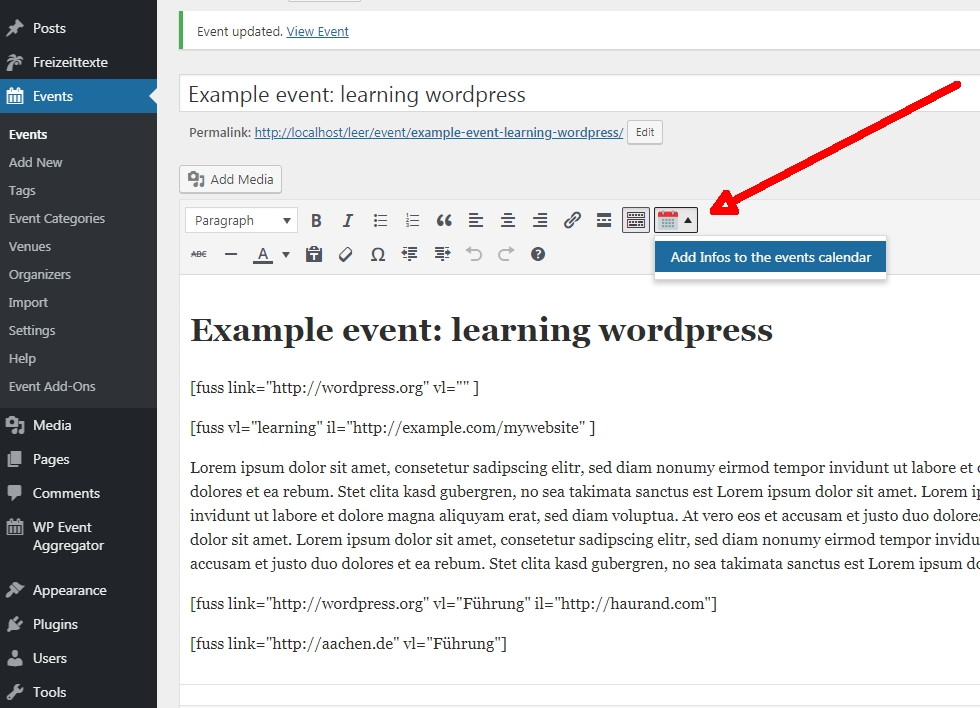Viewport: 980px width, 708px height.
Task: Undo the last edit
Action: (474, 254)
